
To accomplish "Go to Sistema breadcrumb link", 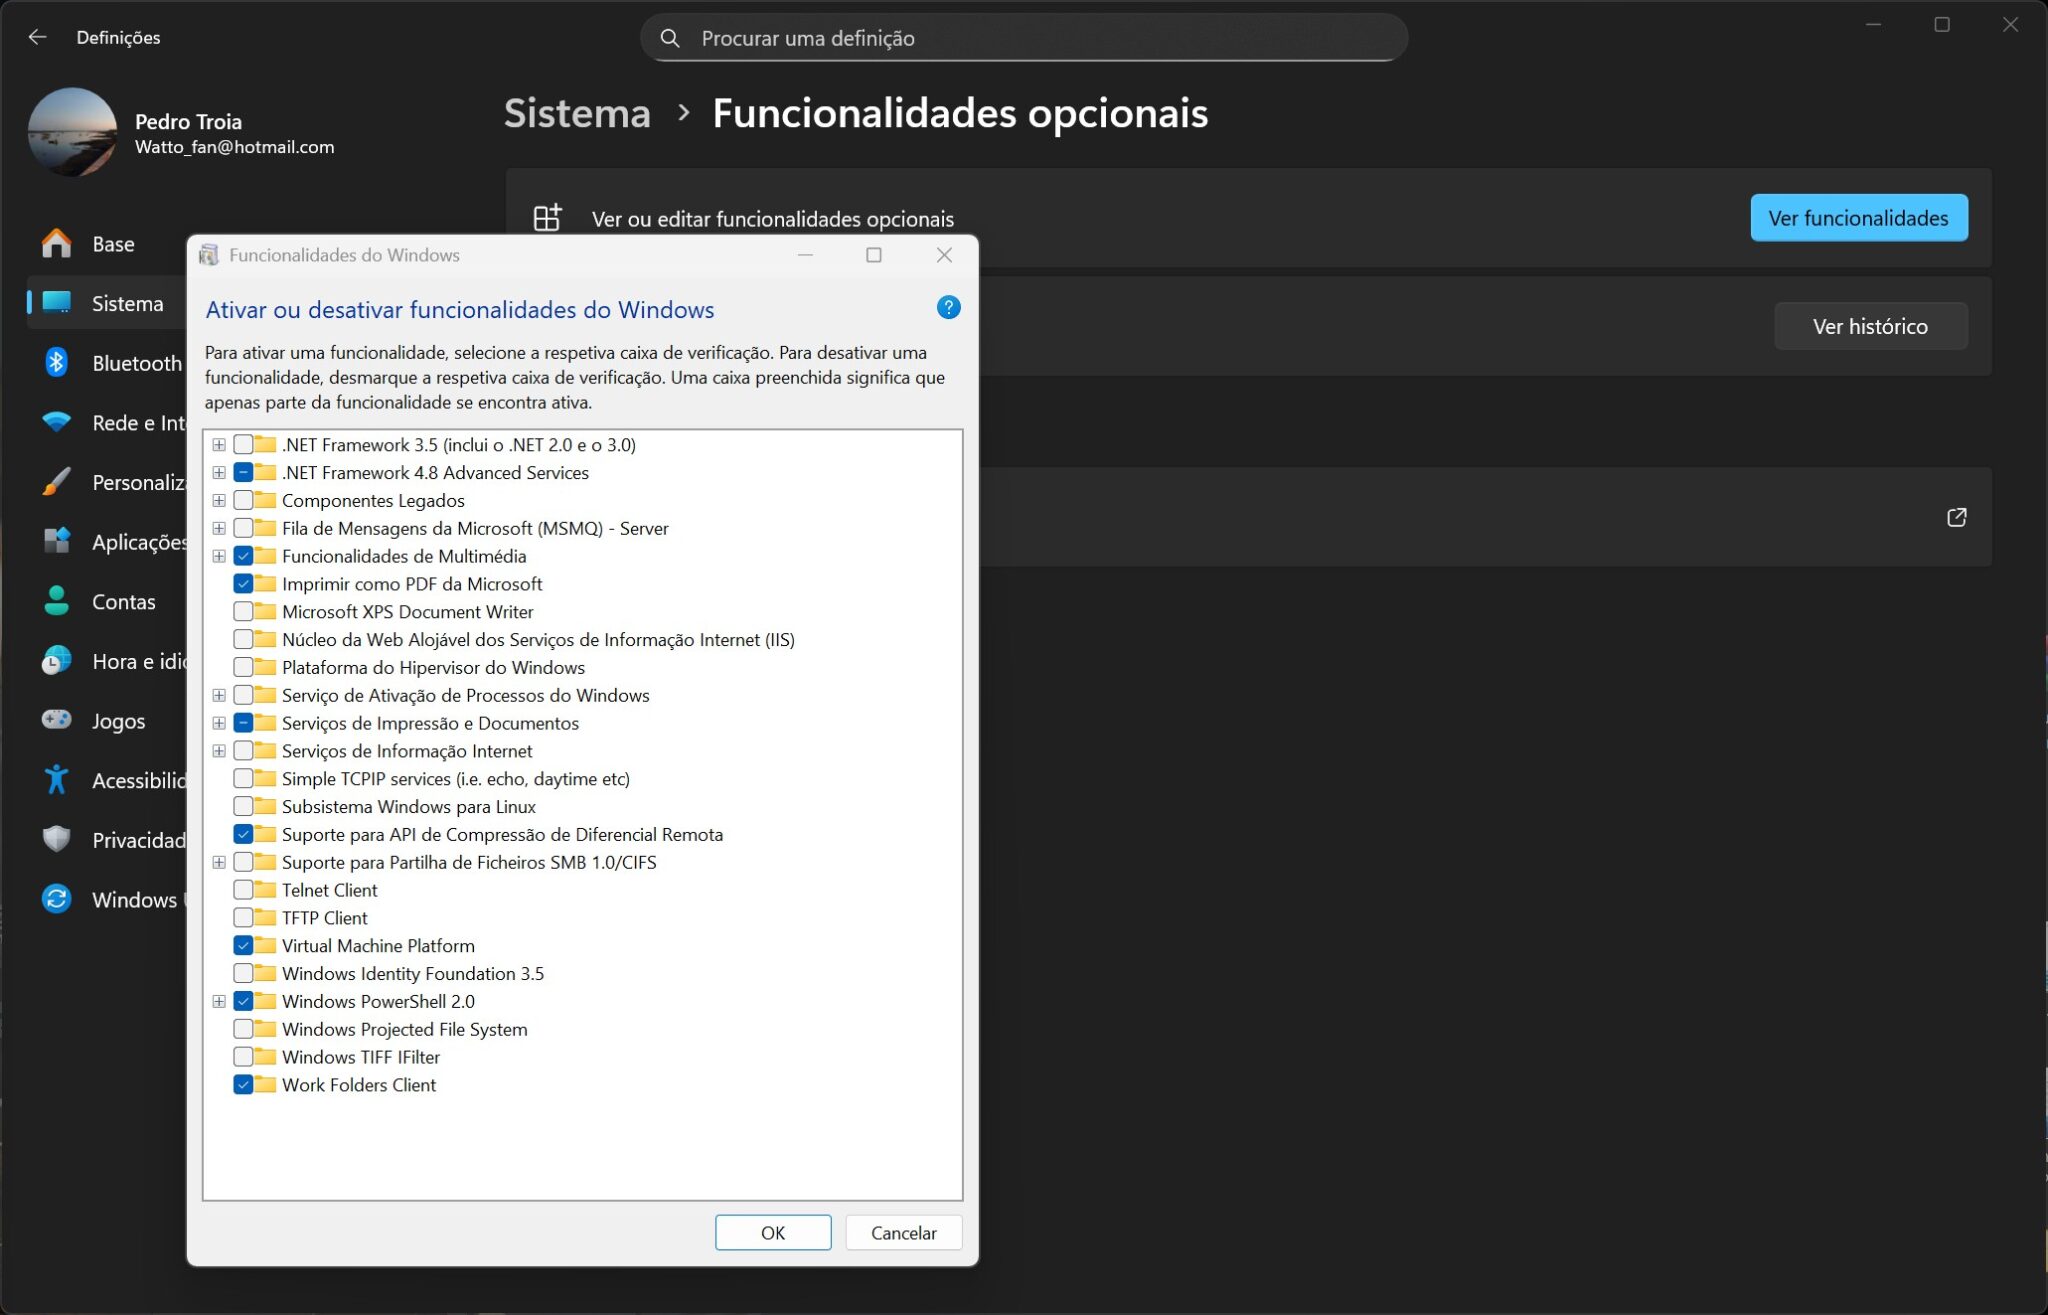I will (577, 113).
